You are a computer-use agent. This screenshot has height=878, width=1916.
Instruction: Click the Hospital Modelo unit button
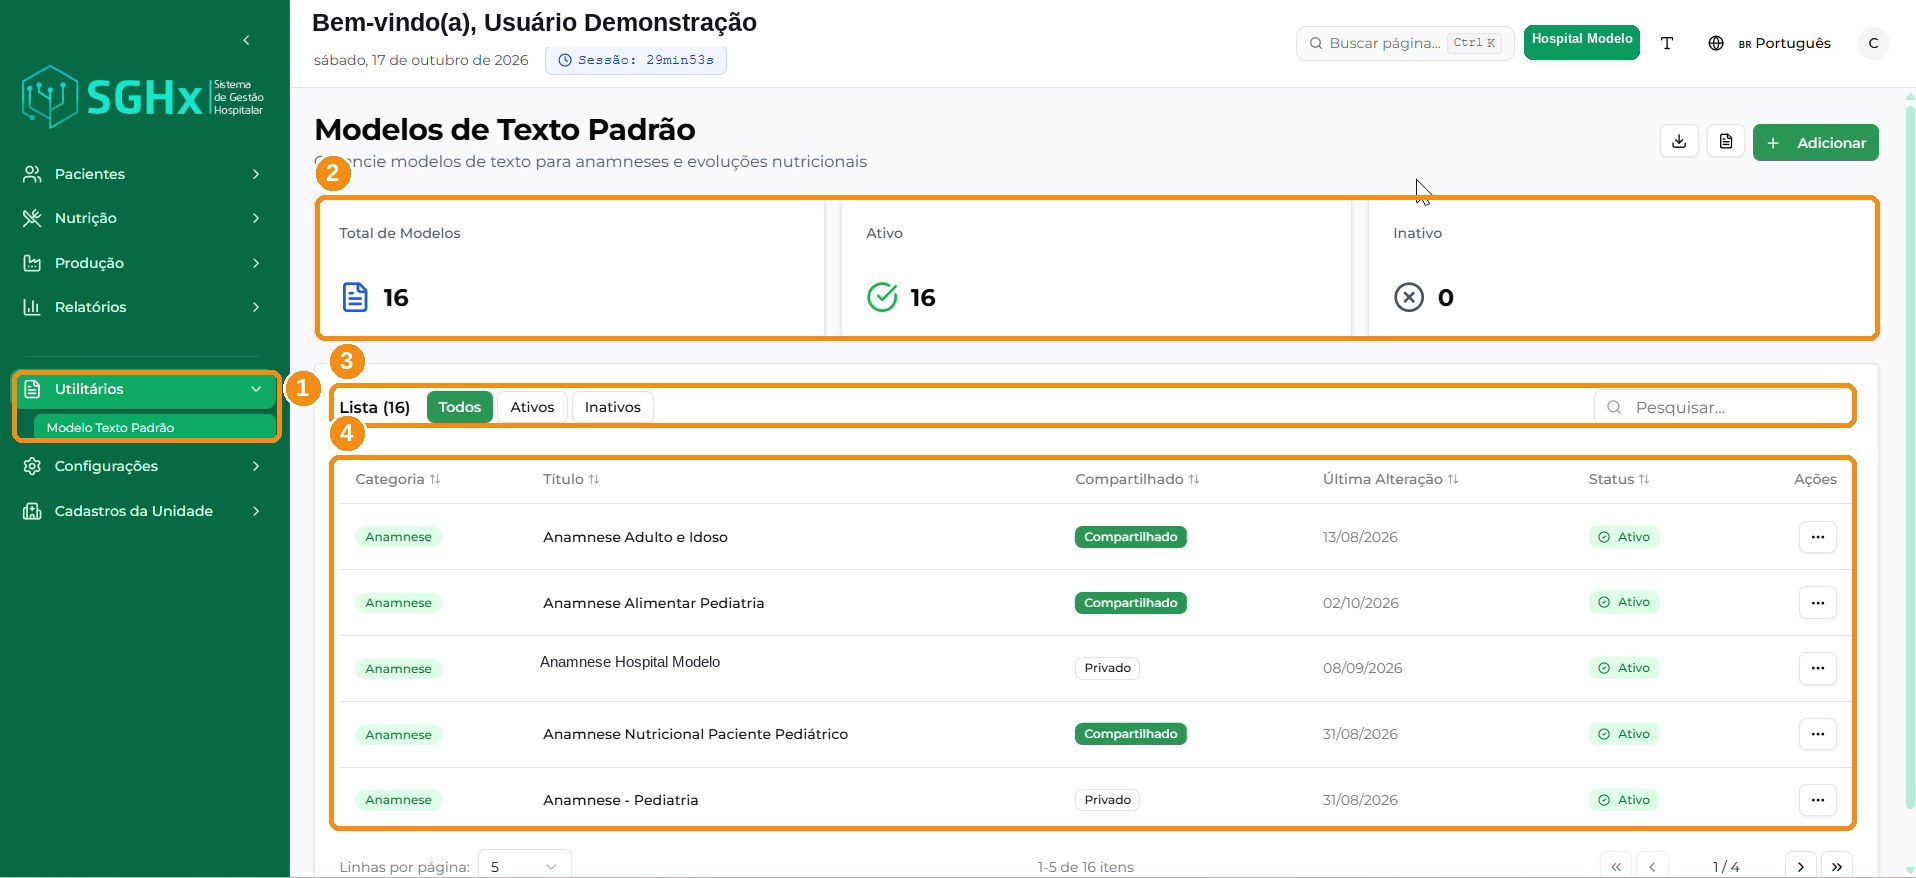point(1582,42)
